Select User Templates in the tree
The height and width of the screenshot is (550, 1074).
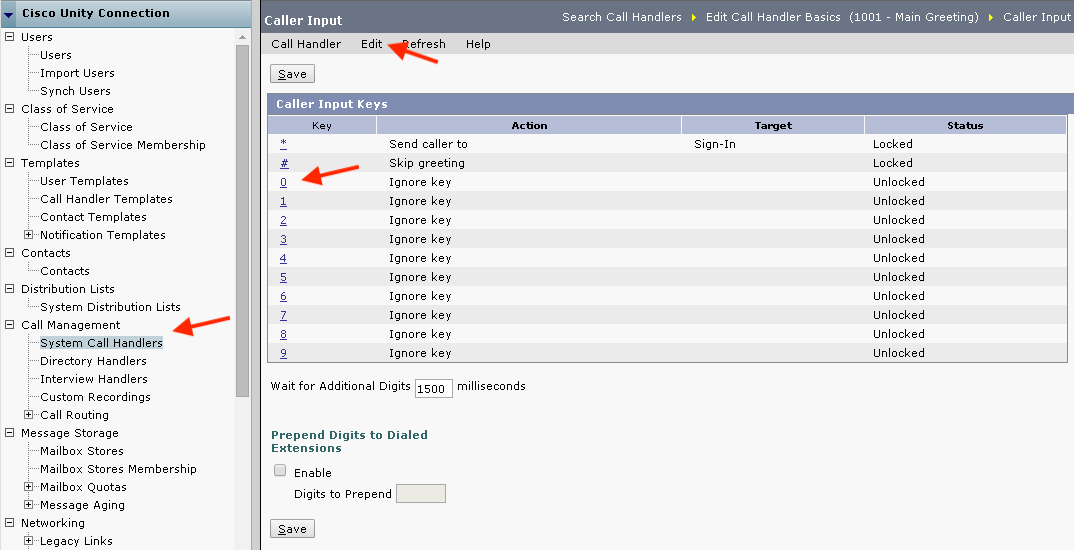(x=84, y=181)
